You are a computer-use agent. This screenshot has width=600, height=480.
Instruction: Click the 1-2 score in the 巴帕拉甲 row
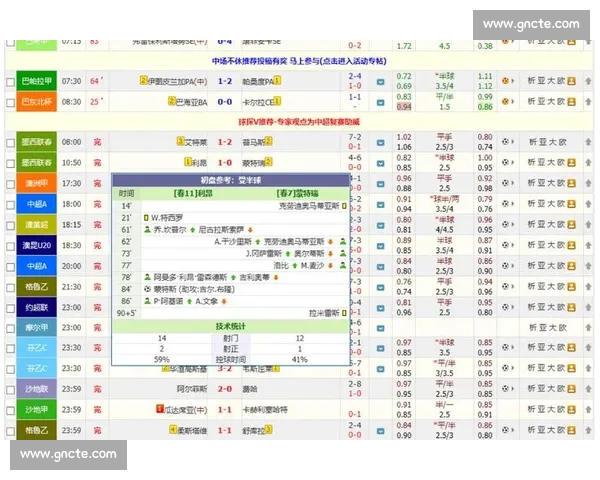pyautogui.click(x=225, y=82)
